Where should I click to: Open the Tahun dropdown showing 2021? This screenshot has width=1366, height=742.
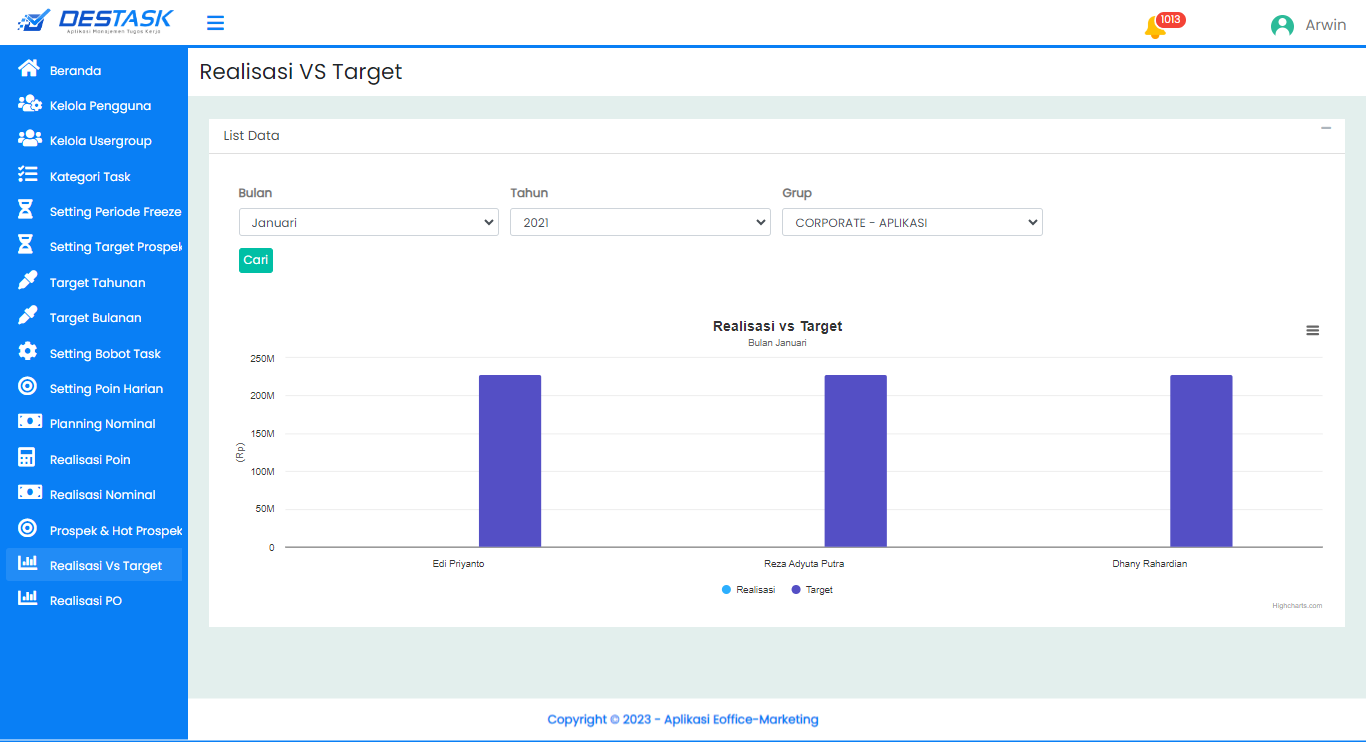pos(640,222)
